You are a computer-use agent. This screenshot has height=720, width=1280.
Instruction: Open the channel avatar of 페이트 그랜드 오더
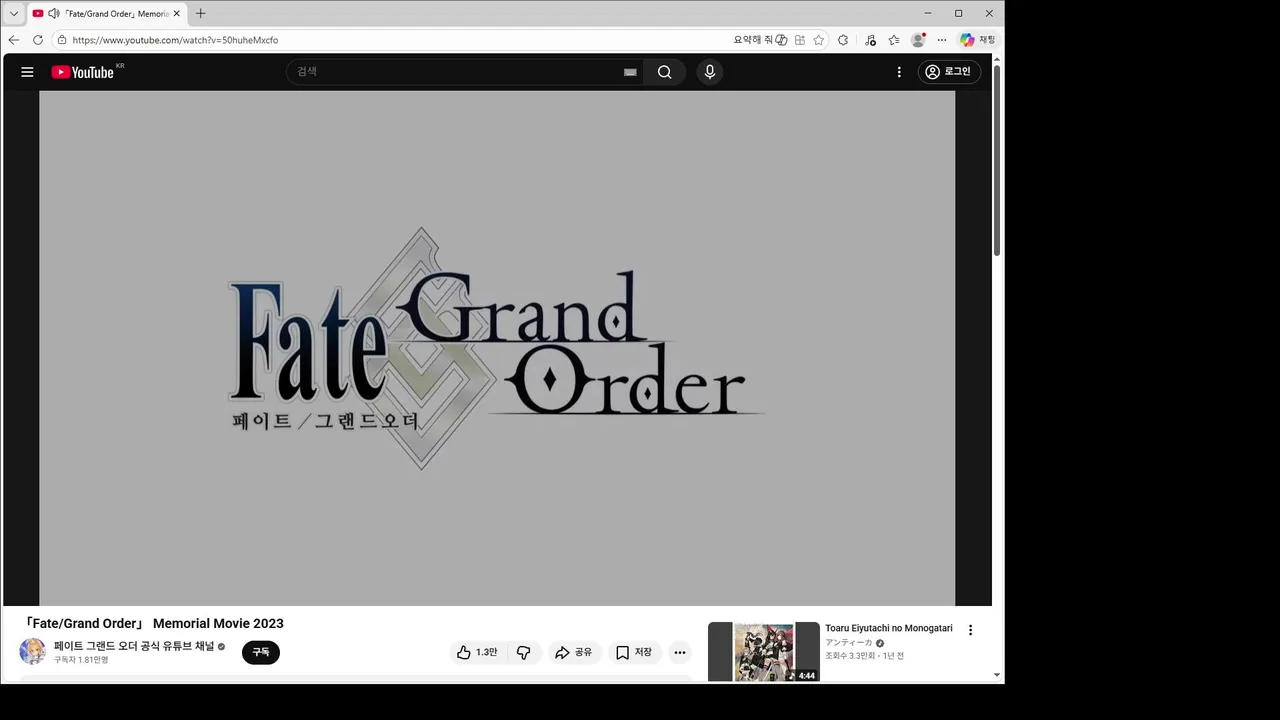32,651
